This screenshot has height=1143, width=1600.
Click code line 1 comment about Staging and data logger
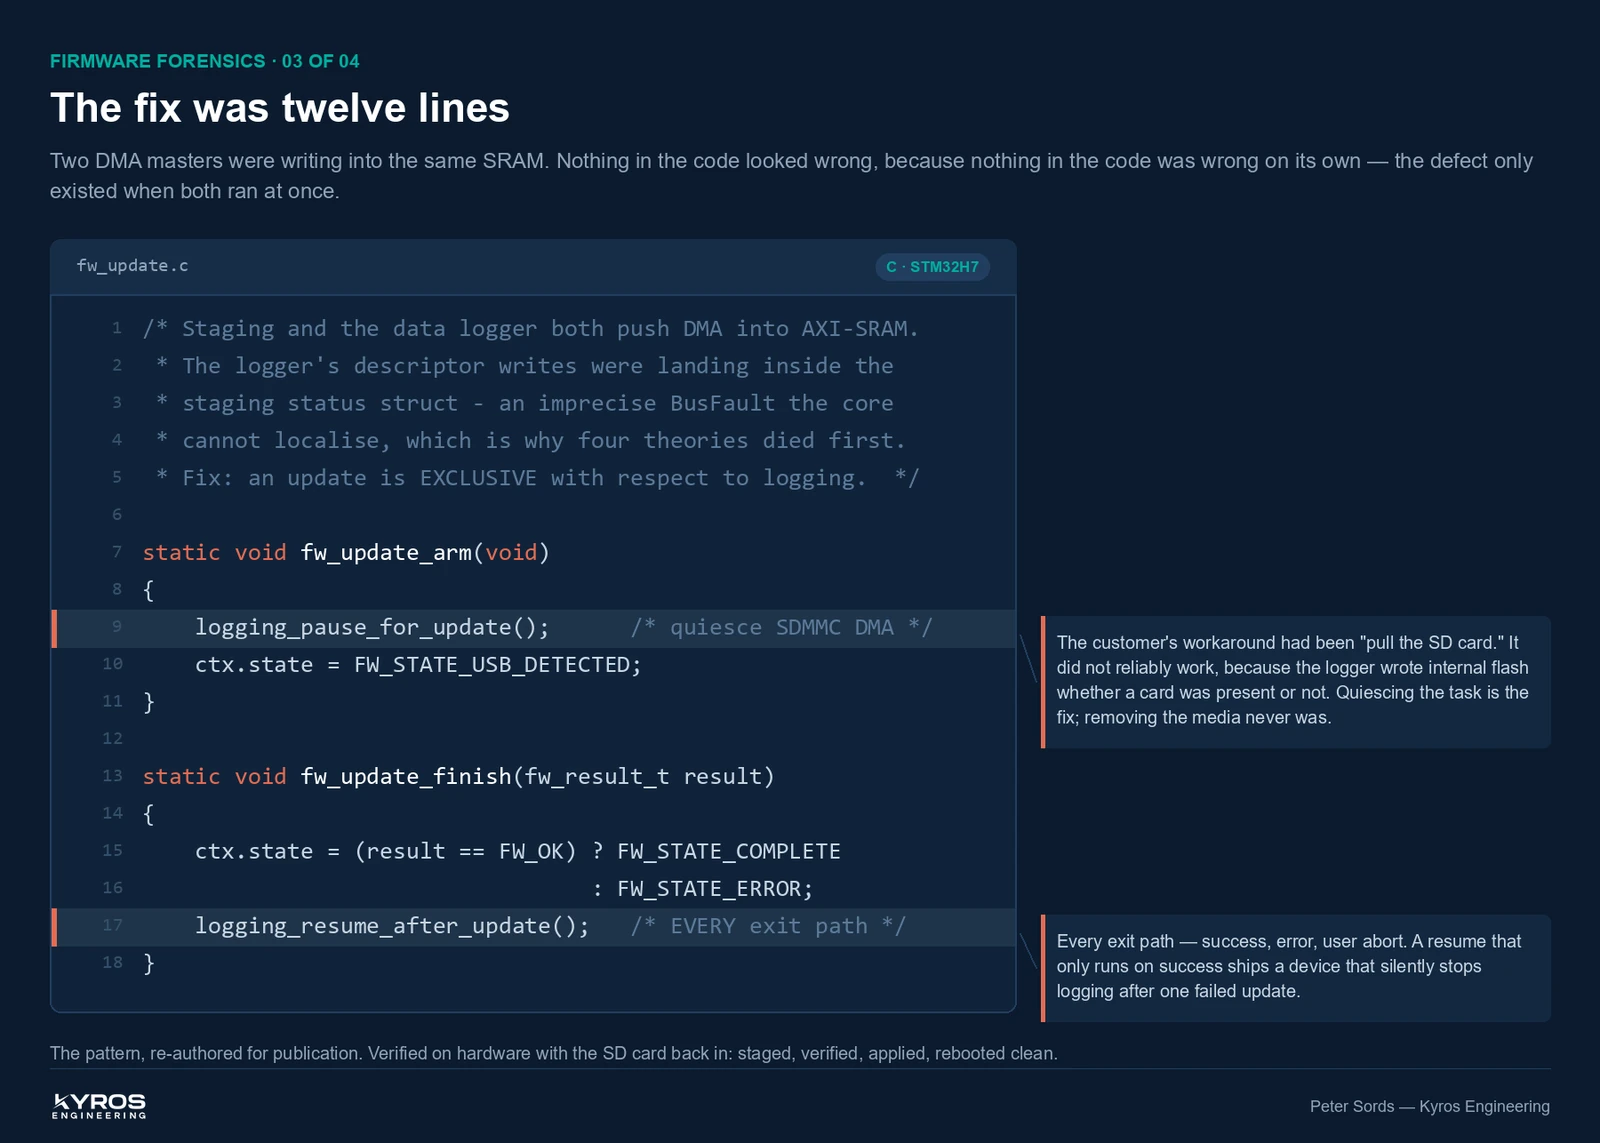tap(530, 329)
